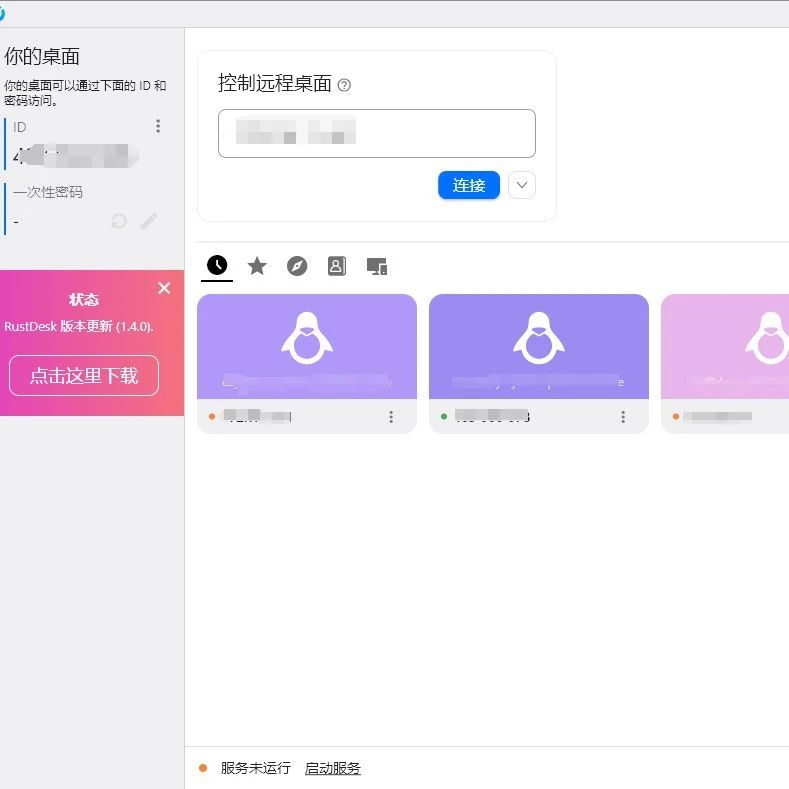Refresh the one-time password
Viewport: 789px width, 789px height.
[x=119, y=221]
